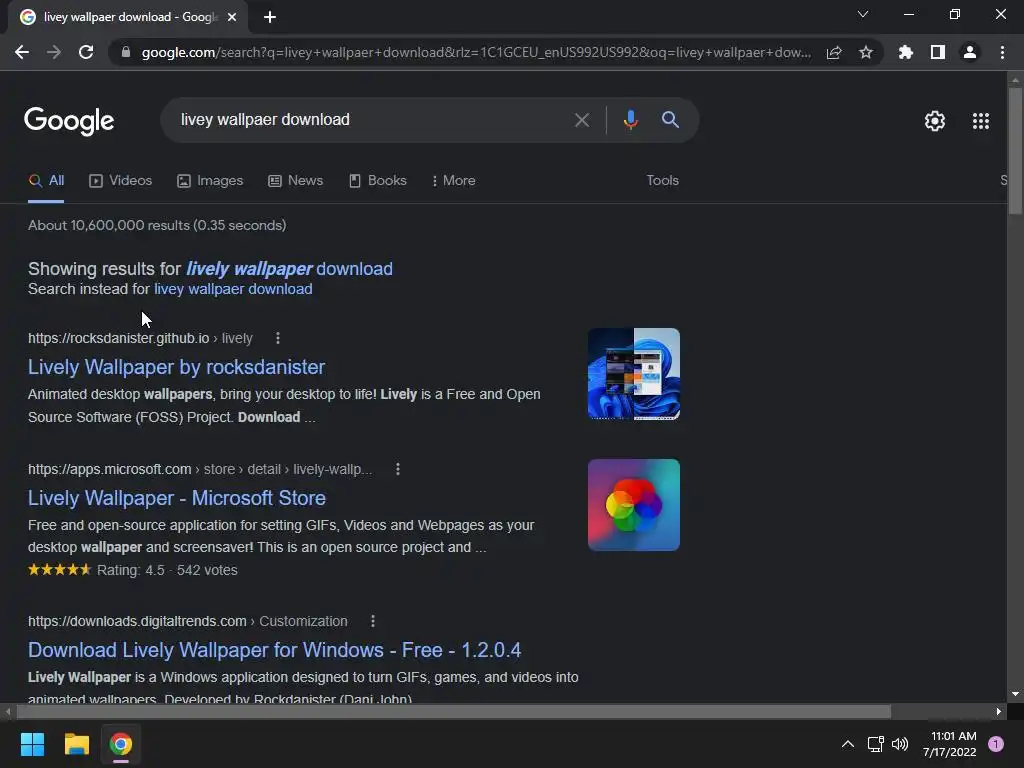Open the search Tools options

[662, 181]
